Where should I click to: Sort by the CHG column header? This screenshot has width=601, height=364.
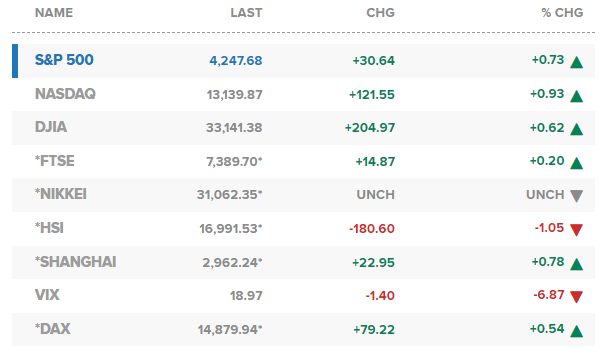click(x=380, y=13)
